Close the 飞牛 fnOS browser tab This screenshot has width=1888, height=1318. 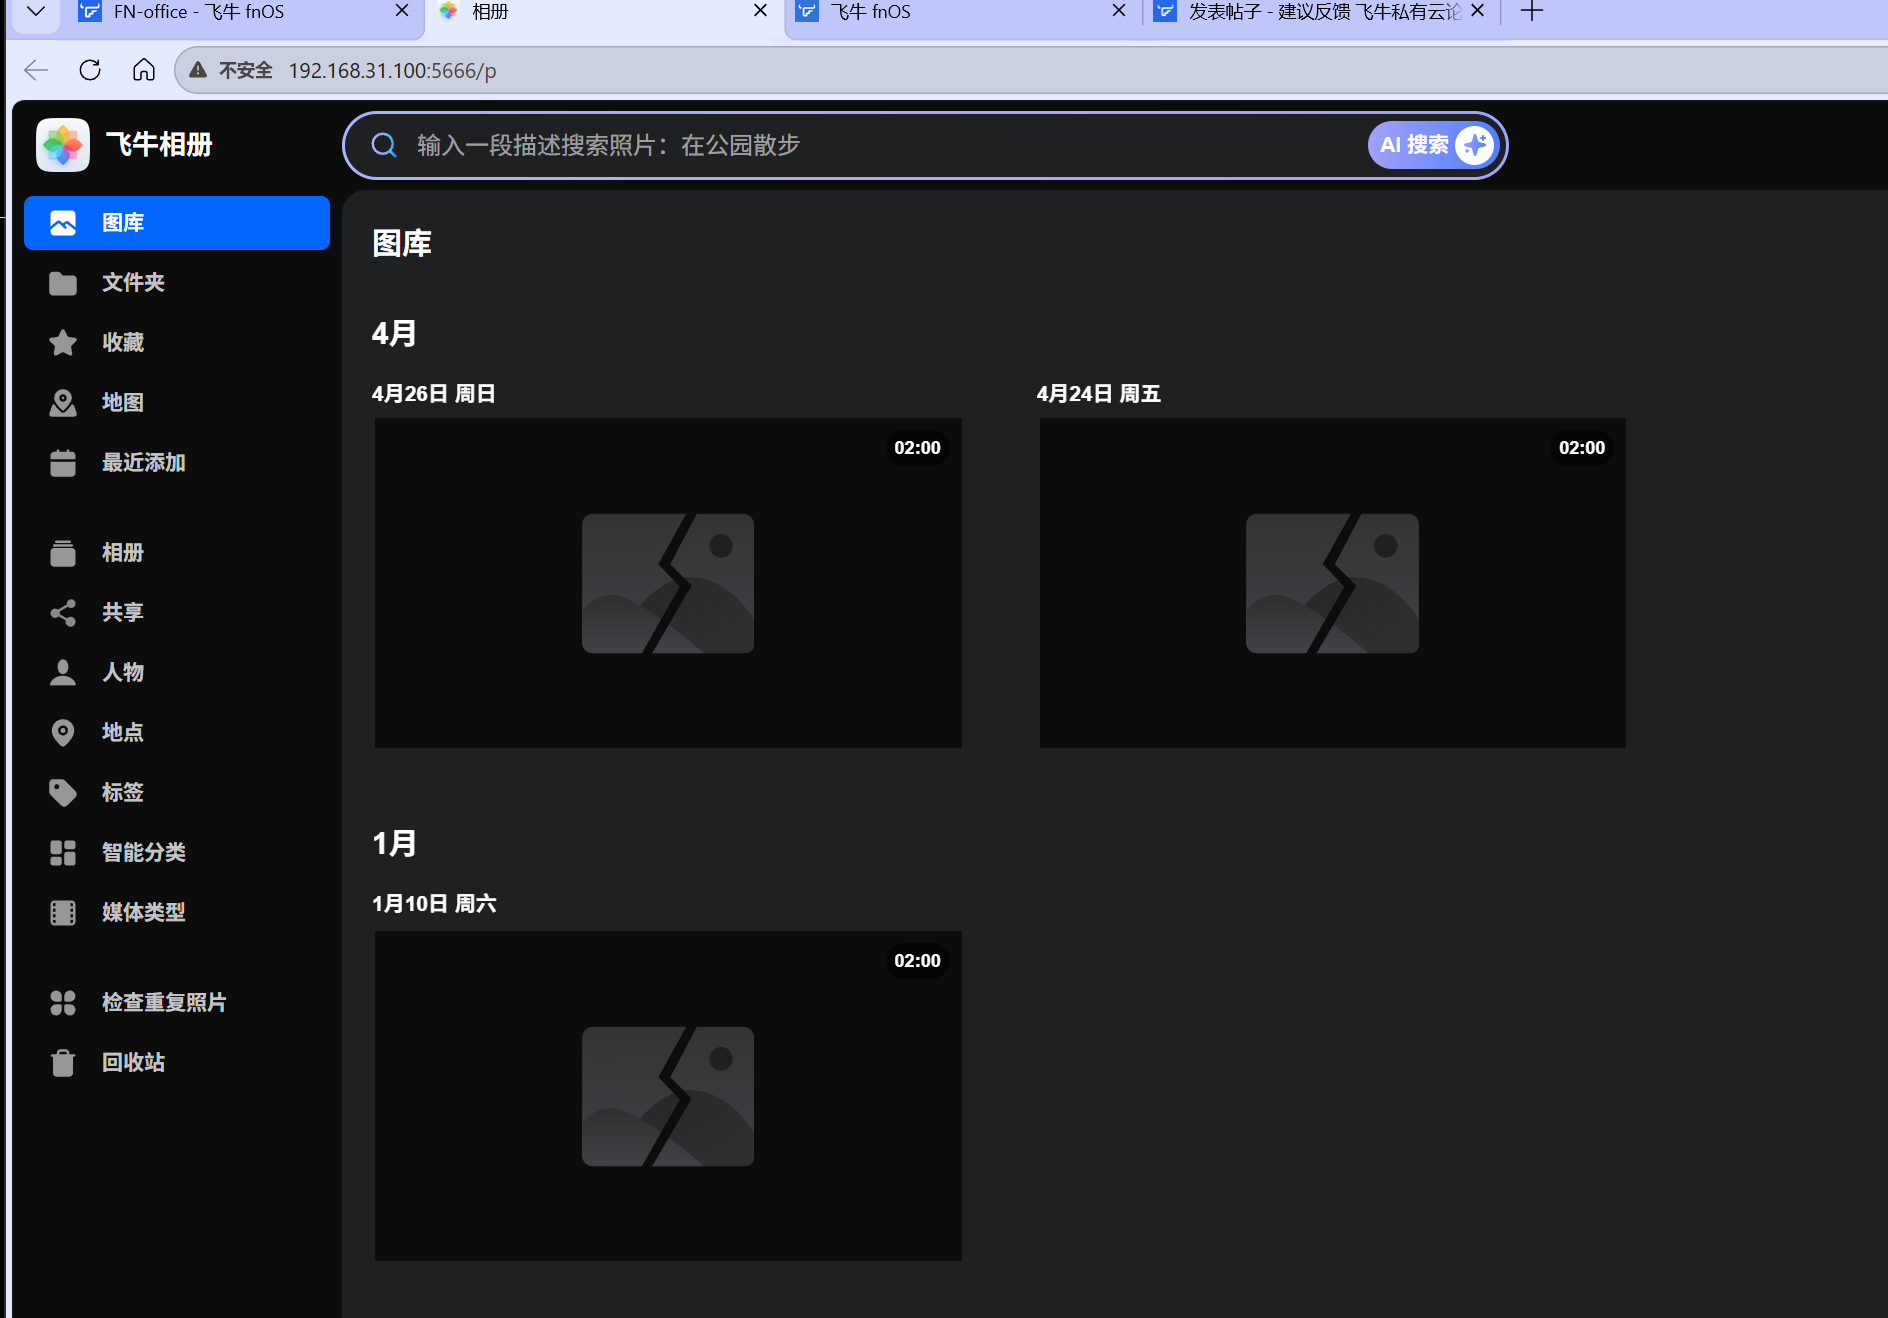[x=1119, y=11]
